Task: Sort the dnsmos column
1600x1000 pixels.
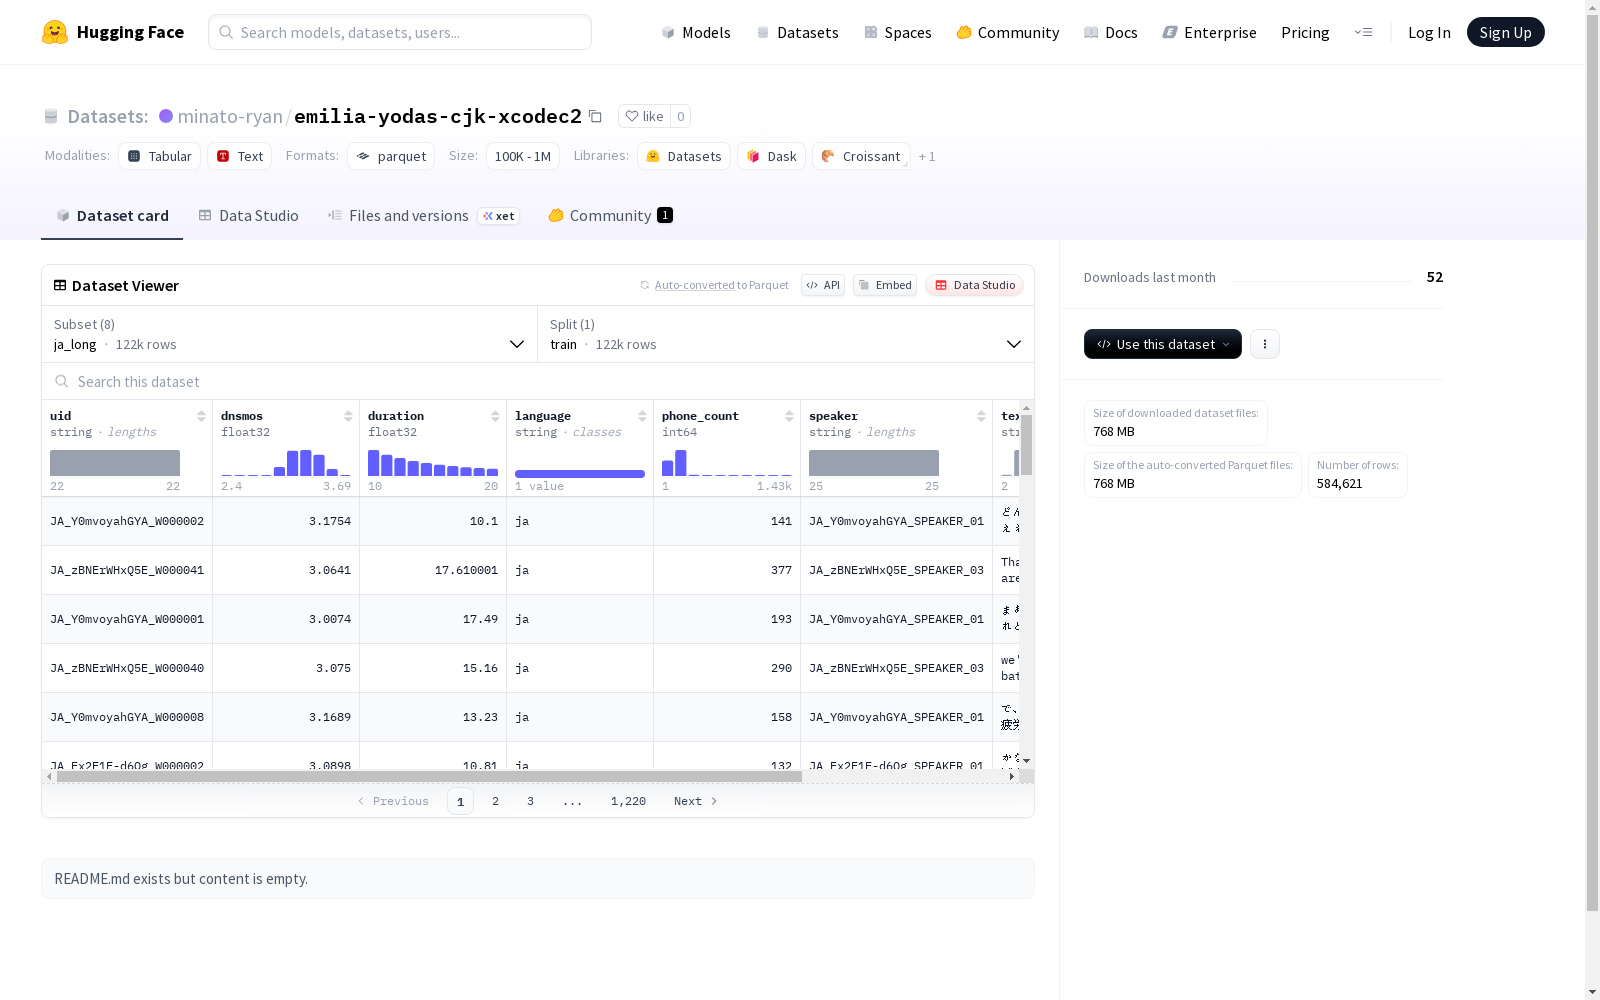Action: pos(348,416)
